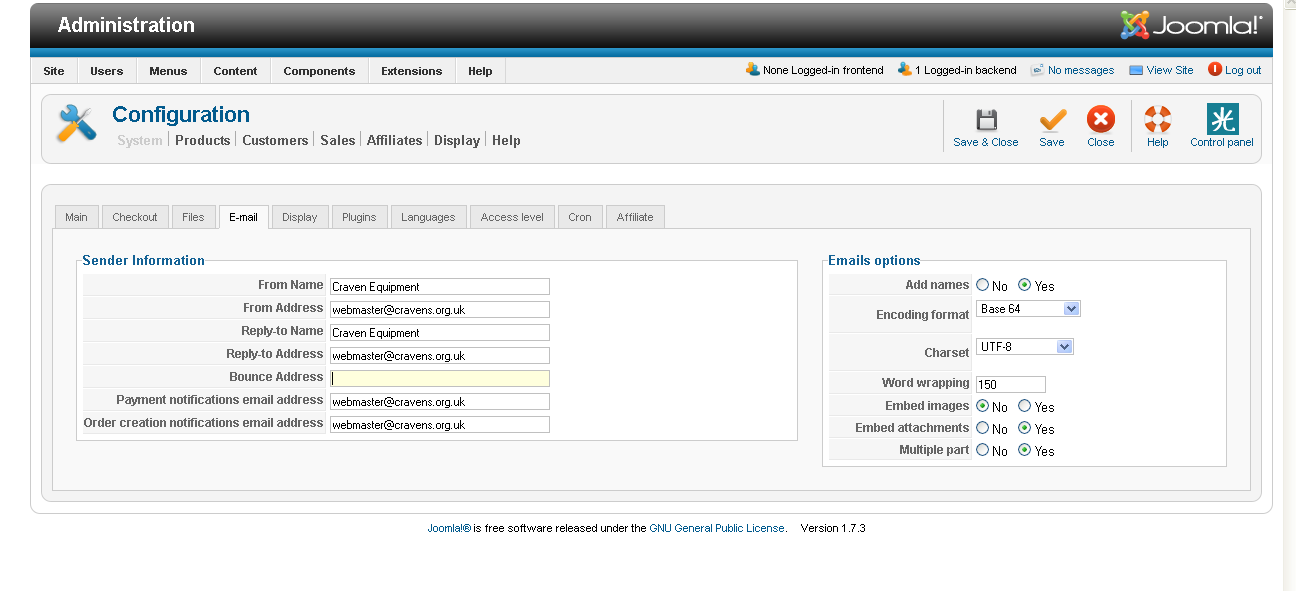Open Help via the lifebuoy icon
The image size is (1296, 591).
coord(1158,120)
